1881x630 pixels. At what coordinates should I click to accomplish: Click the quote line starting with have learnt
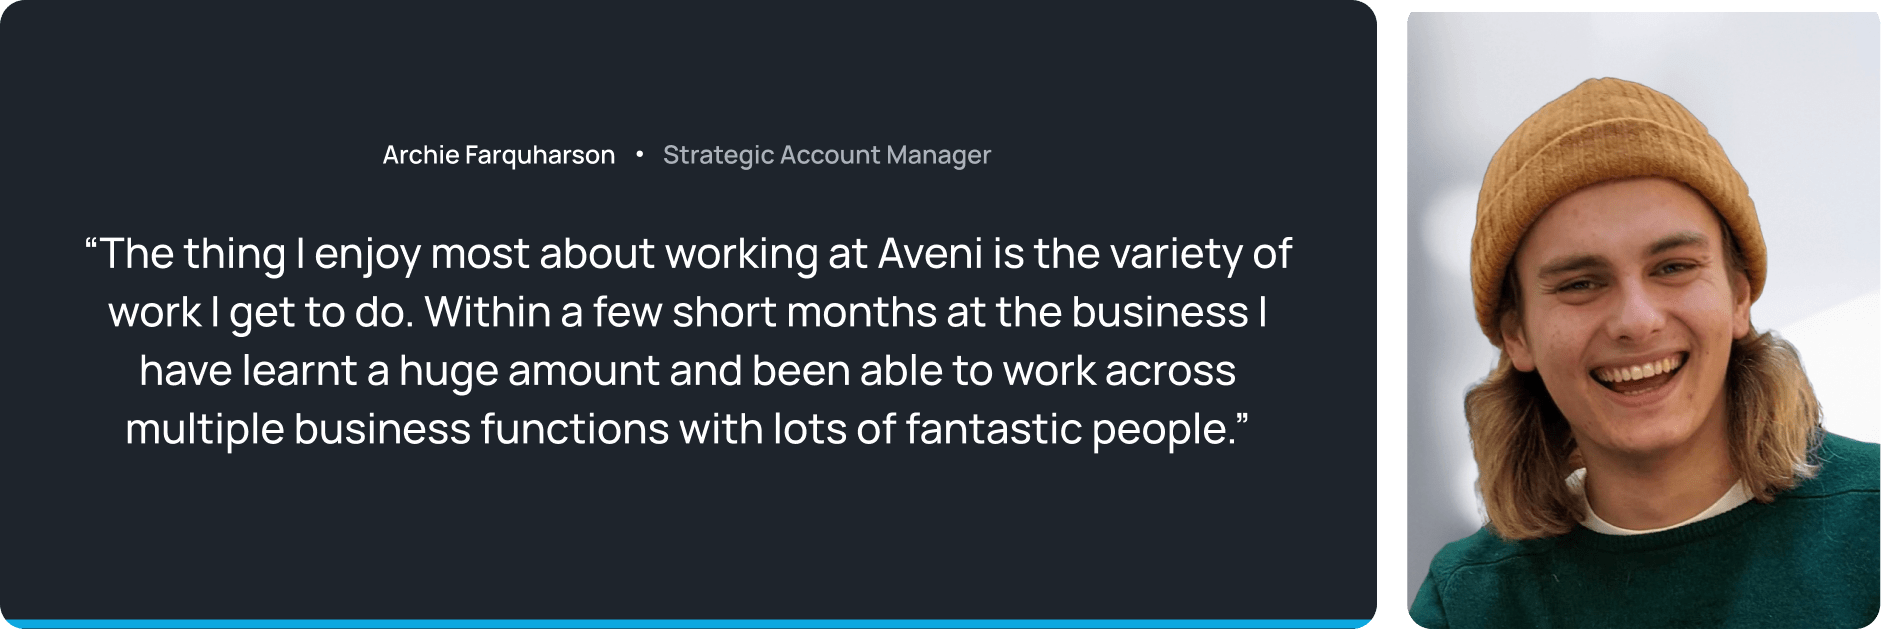click(x=688, y=371)
